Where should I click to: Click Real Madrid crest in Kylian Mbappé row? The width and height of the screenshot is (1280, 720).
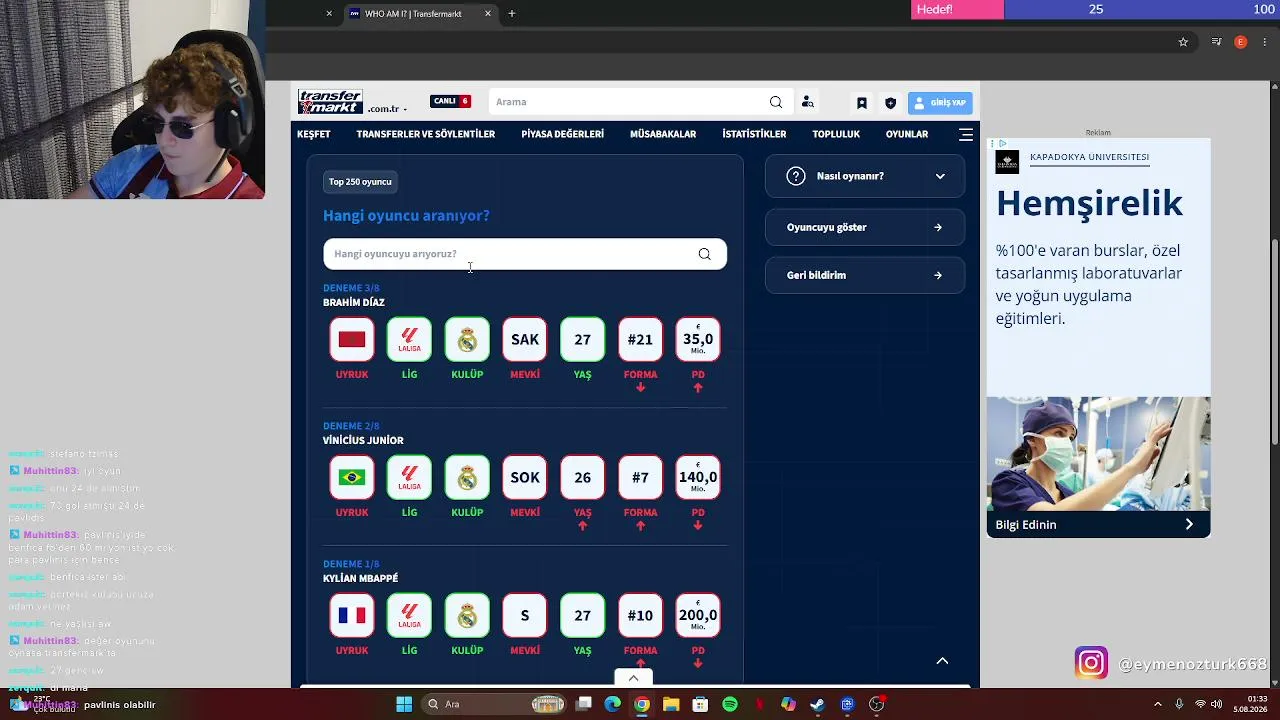(467, 615)
